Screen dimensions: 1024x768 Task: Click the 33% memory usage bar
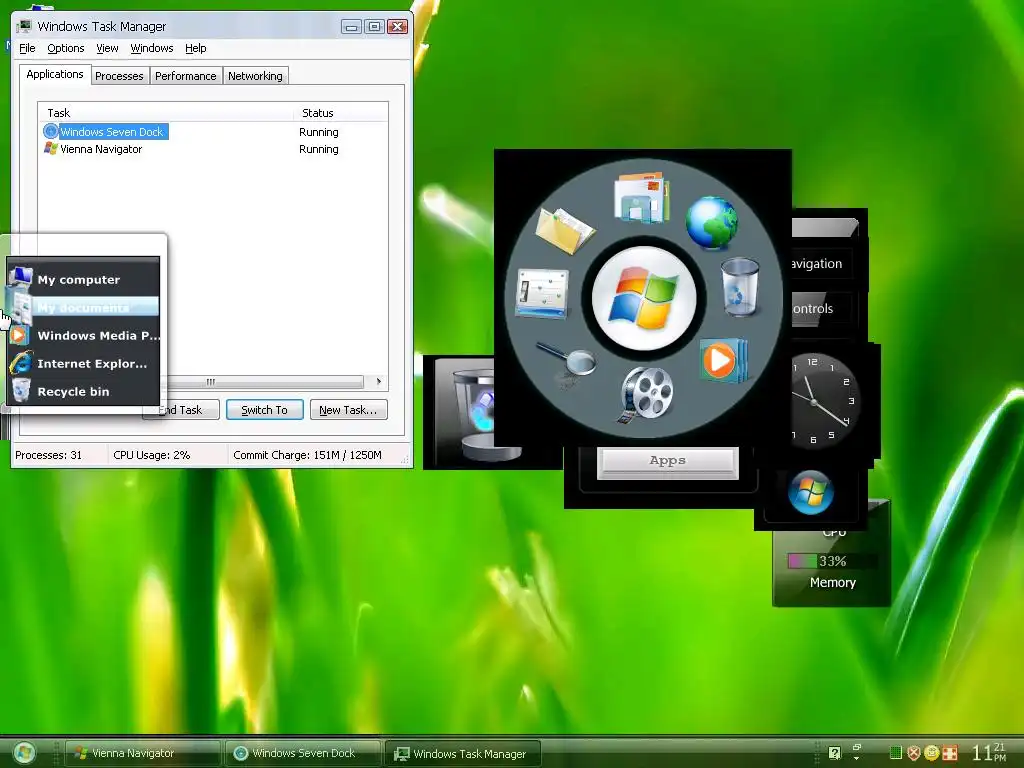[x=831, y=561]
